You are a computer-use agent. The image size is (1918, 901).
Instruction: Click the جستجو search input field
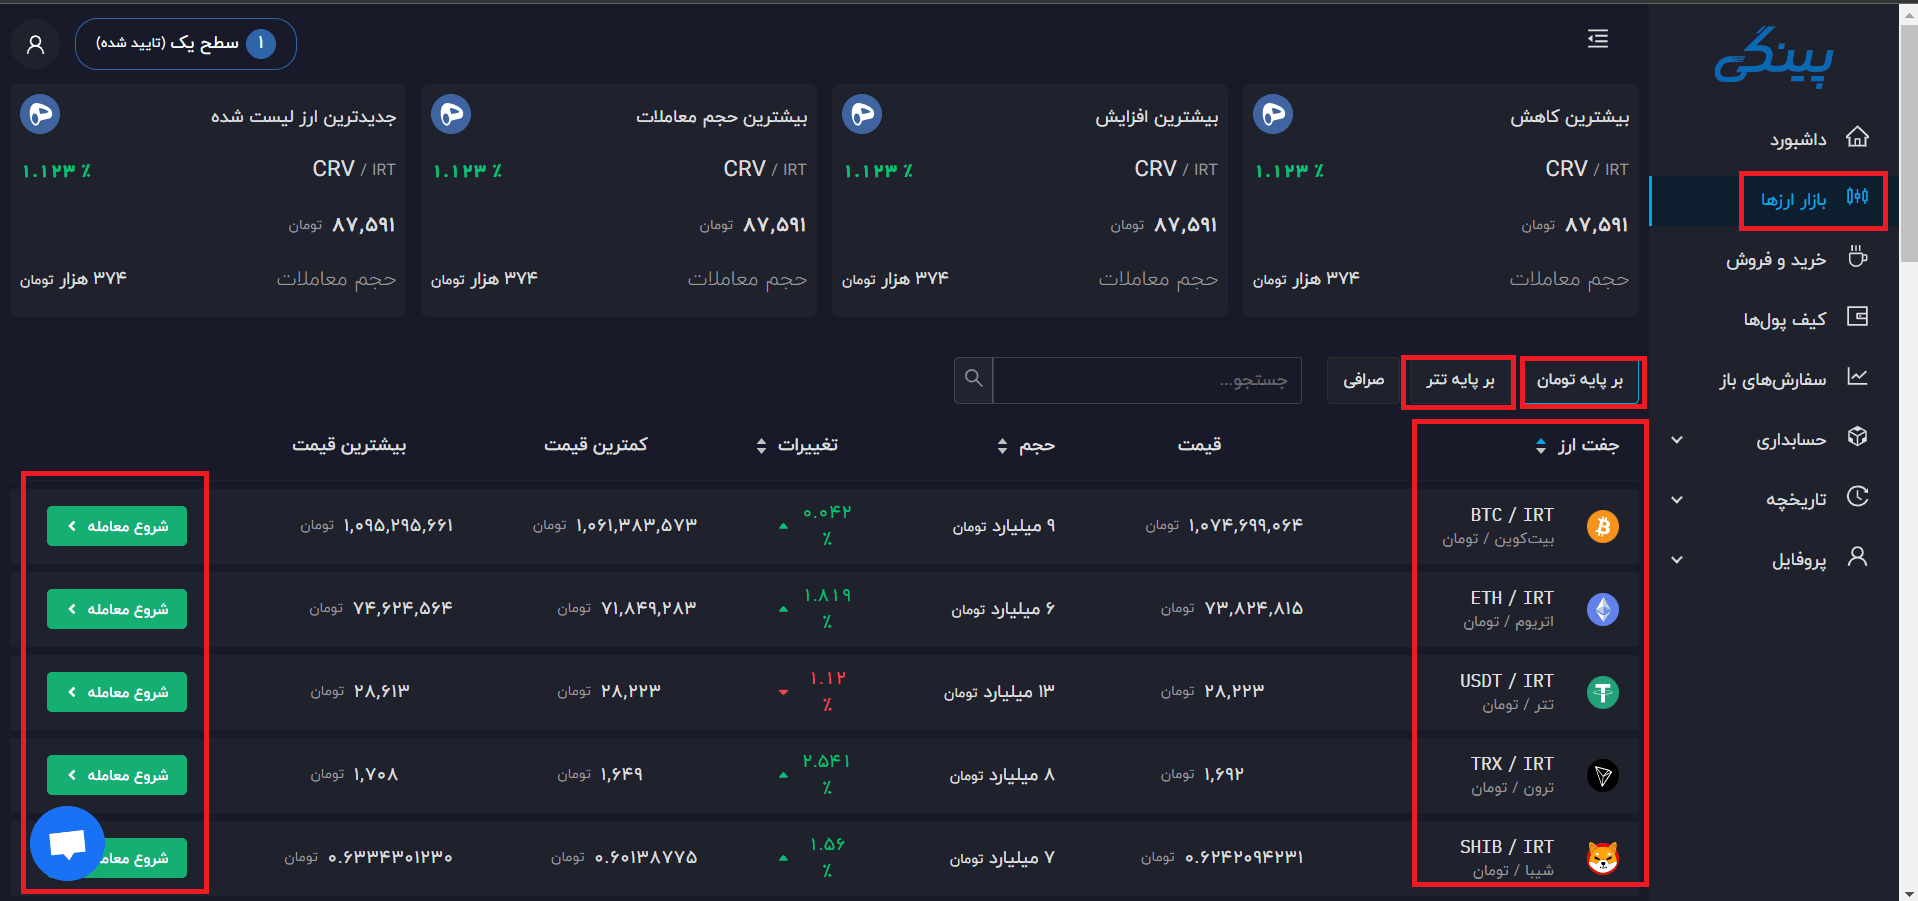pos(1147,381)
